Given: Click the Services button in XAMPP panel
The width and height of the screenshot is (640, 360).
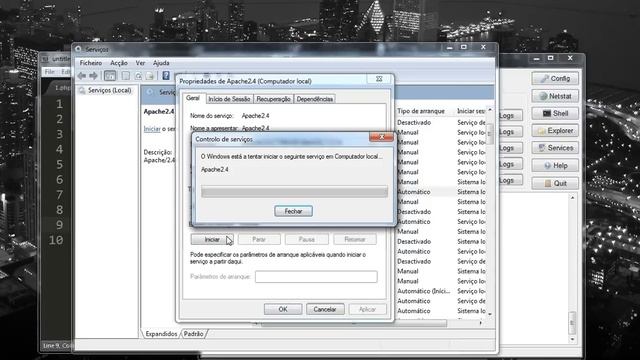Looking at the screenshot, I should (x=555, y=148).
